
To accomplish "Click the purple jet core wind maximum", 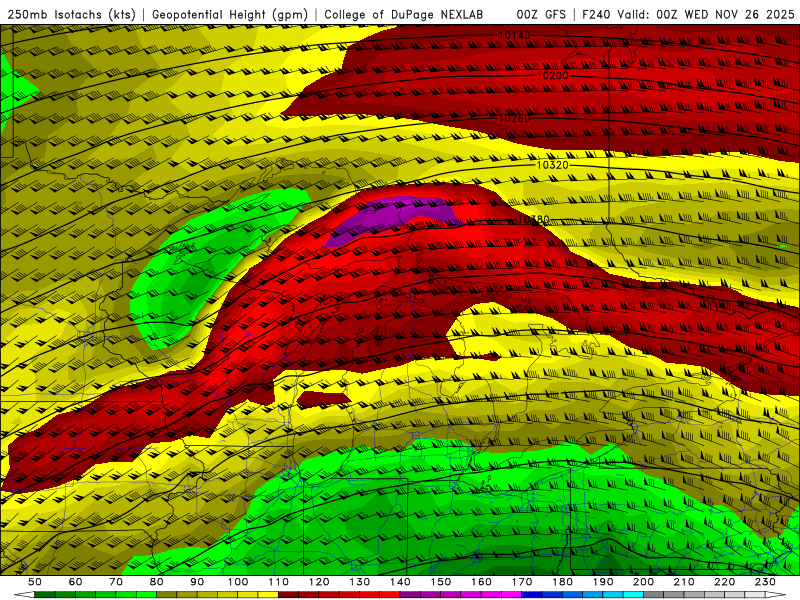I will [393, 217].
